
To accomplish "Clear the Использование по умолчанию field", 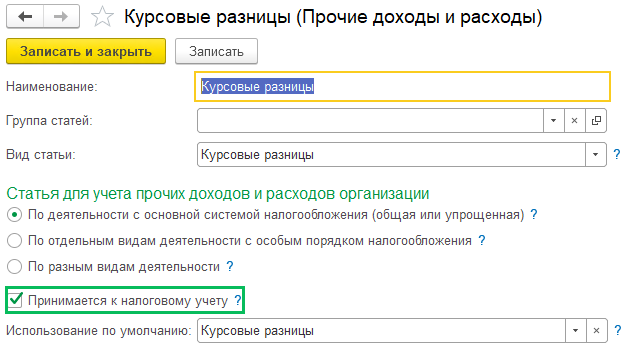I will point(597,331).
